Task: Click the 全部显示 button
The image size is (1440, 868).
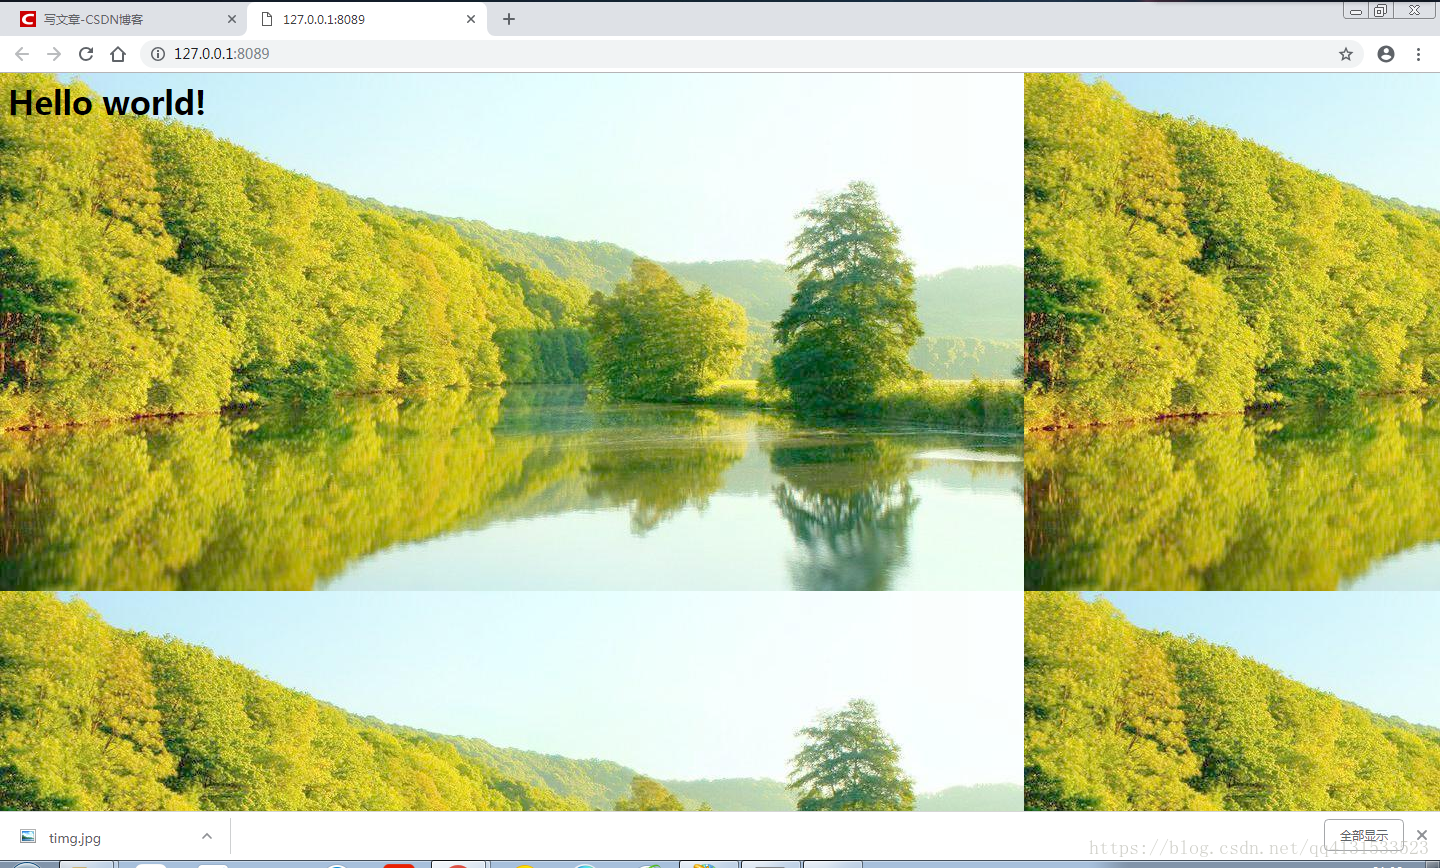Action: [1364, 835]
